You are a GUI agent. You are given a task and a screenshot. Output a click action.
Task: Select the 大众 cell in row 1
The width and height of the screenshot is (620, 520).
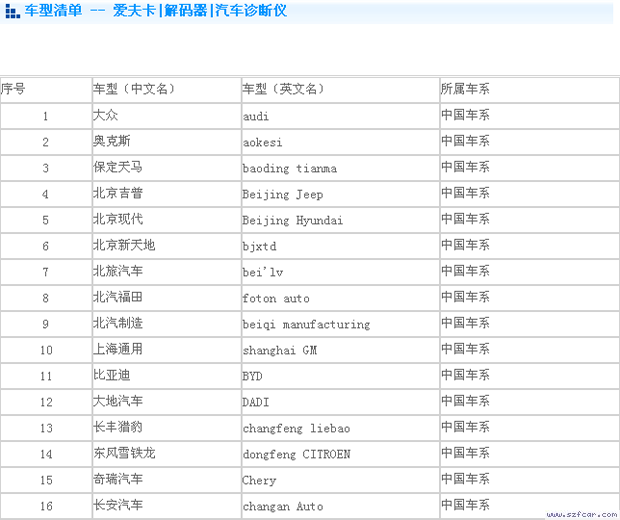click(x=105, y=116)
